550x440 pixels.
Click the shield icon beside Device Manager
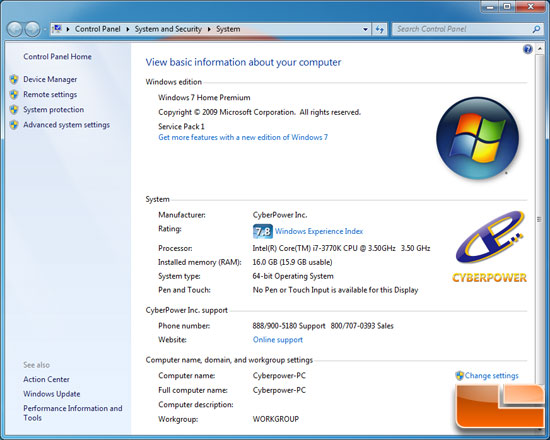tap(14, 79)
